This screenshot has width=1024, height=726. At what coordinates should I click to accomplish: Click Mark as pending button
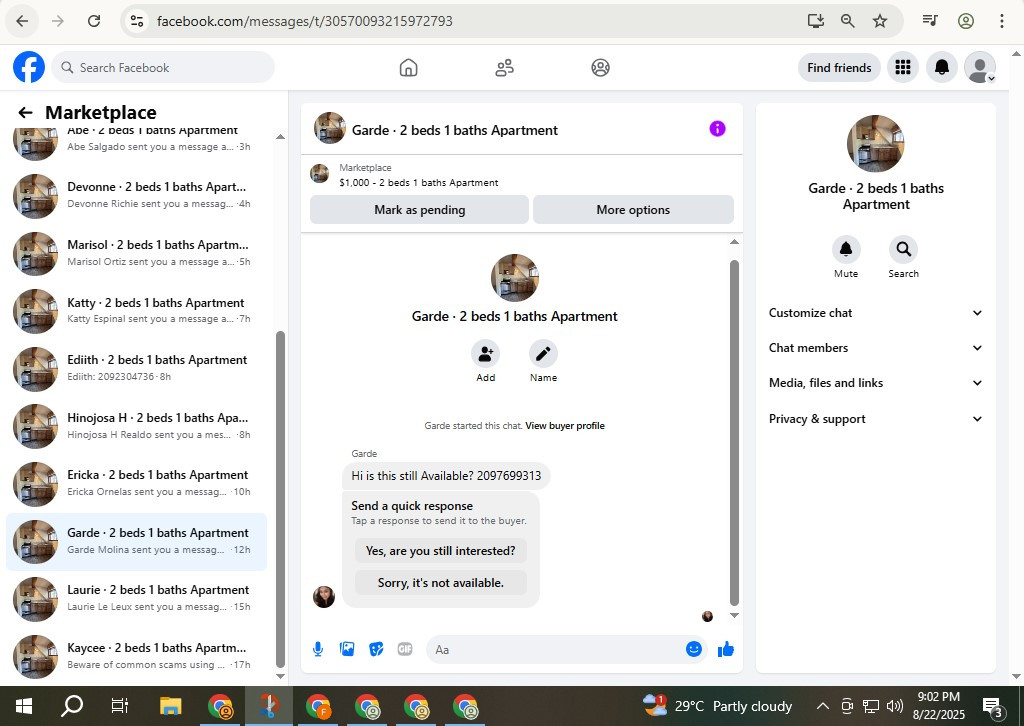point(419,210)
